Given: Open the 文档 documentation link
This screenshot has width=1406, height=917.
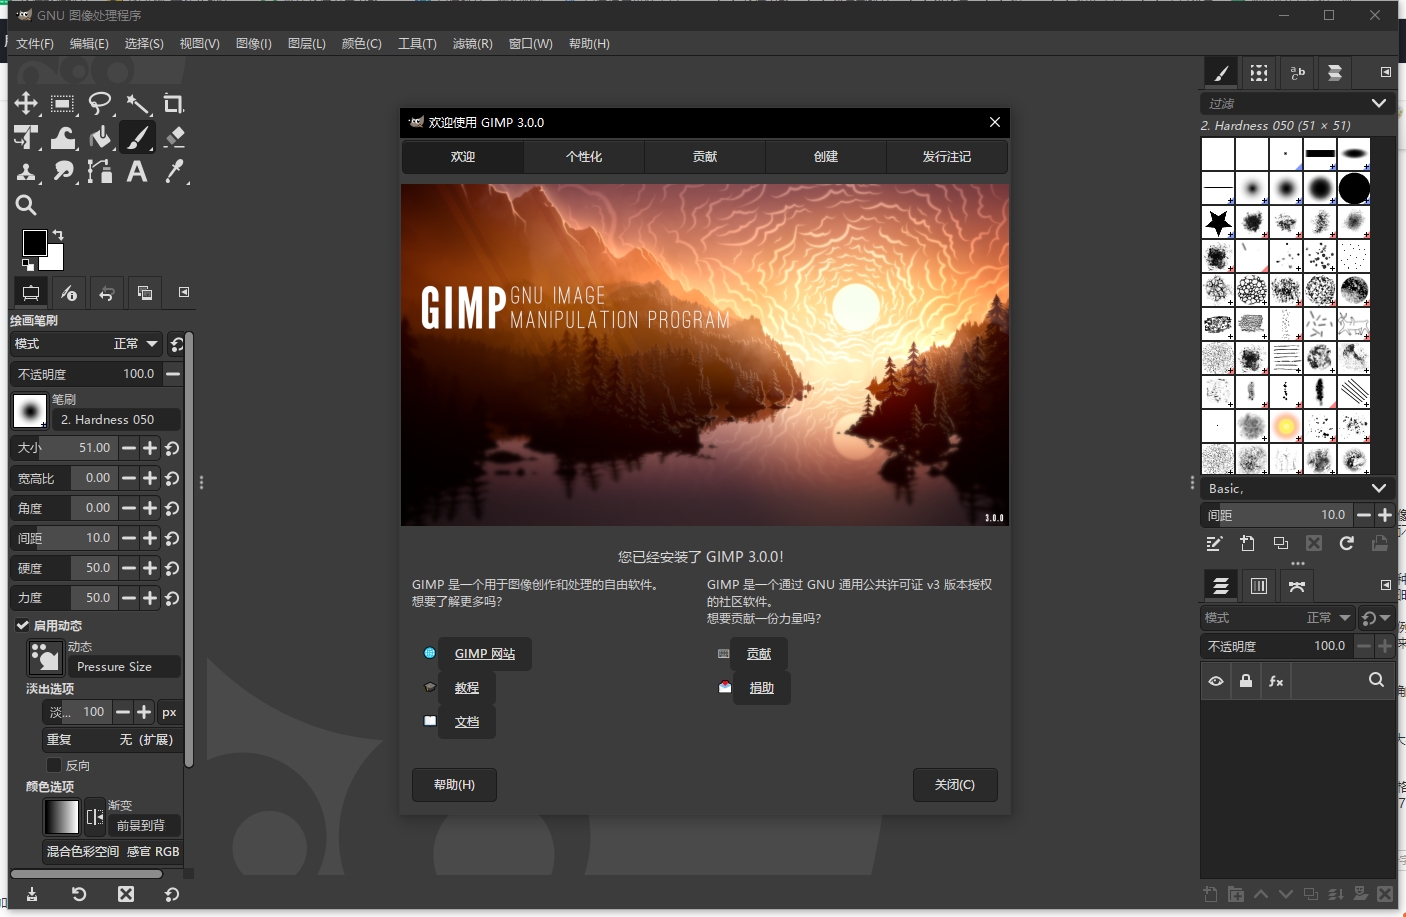Looking at the screenshot, I should coord(467,722).
